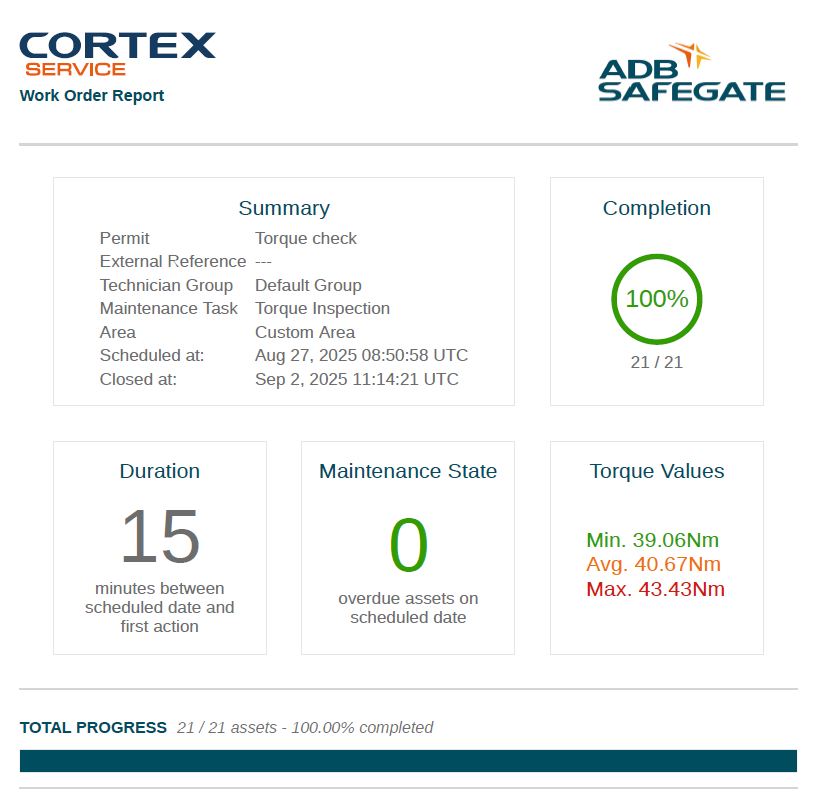Click the 100% completion circle
Viewport: 823px width, 811px height.
656,299
